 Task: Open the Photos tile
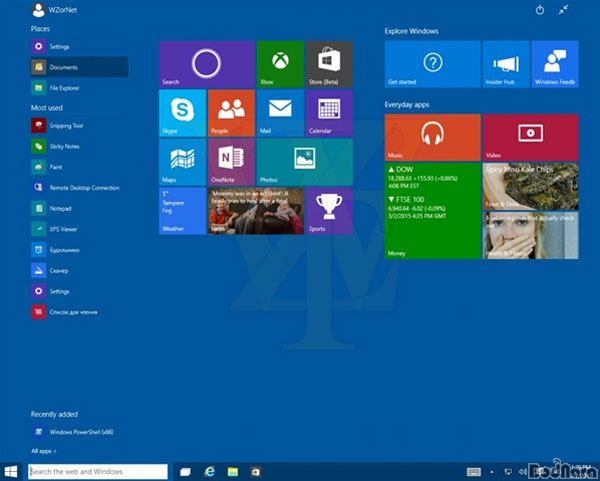click(305, 162)
